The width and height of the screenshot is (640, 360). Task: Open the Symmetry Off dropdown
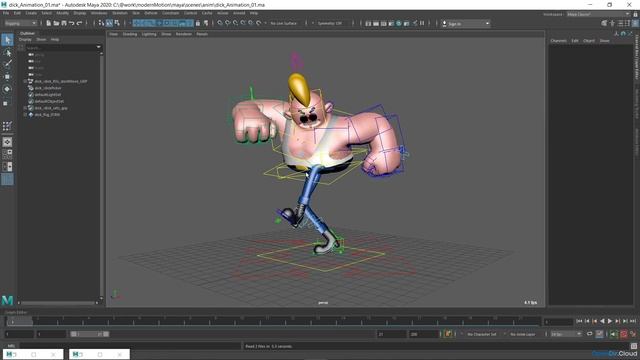pyautogui.click(x=330, y=23)
